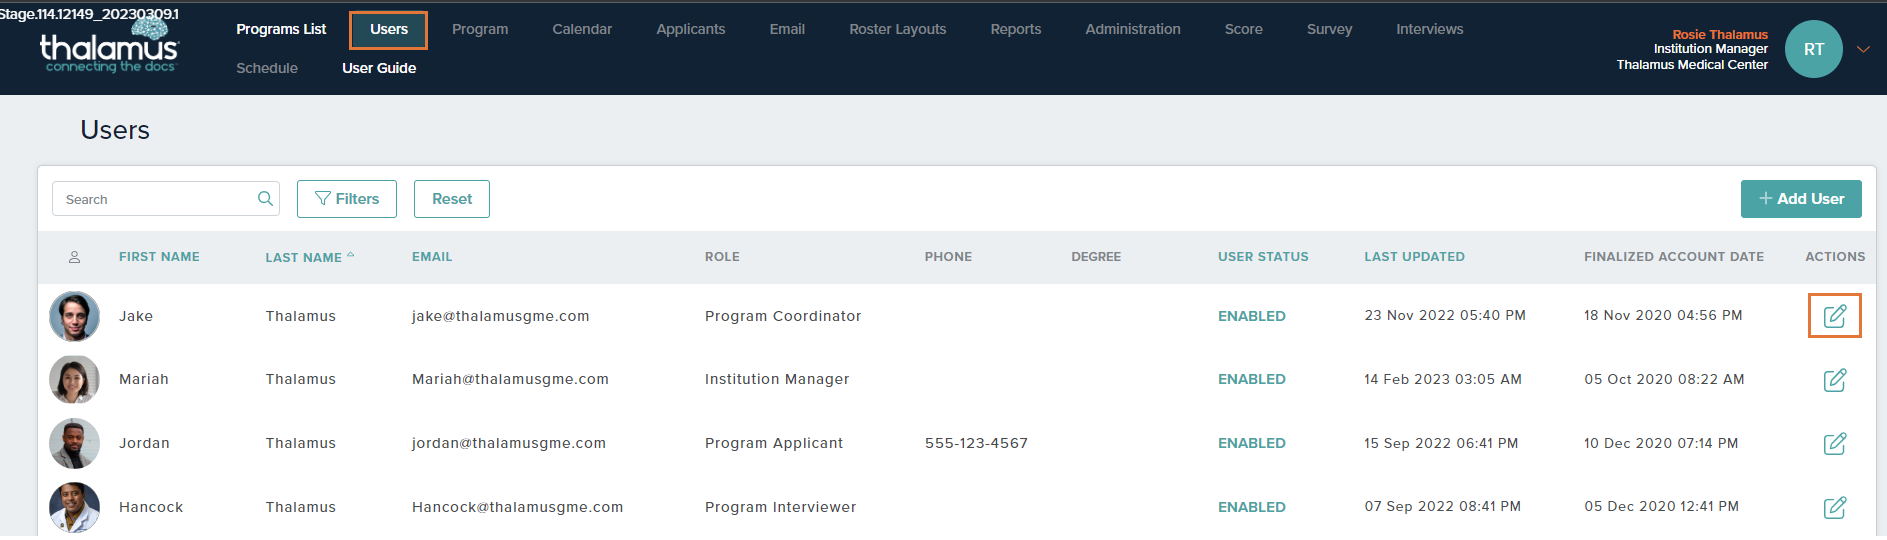Click Institution Manager role in Mariah's row
Viewport: 1887px width, 540px height.
(777, 379)
